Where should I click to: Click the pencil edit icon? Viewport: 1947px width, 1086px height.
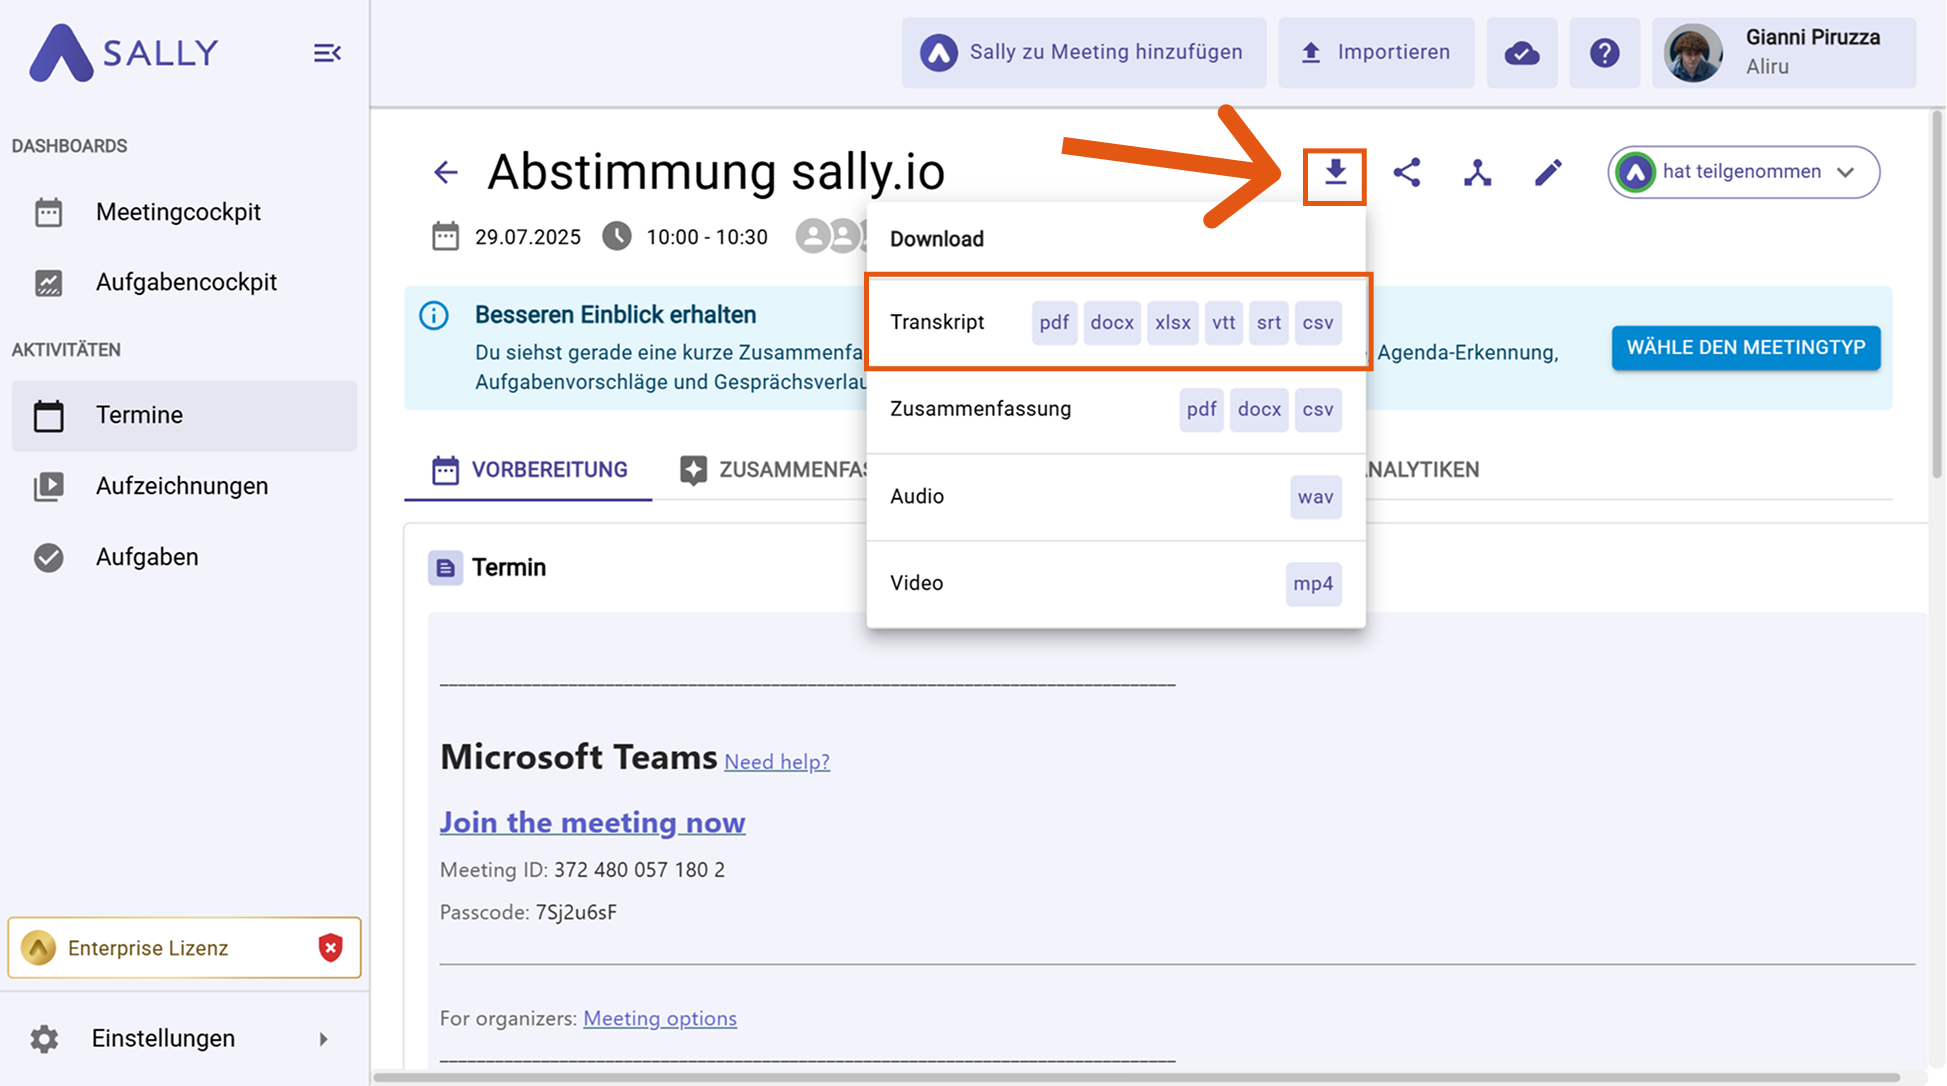tap(1548, 173)
